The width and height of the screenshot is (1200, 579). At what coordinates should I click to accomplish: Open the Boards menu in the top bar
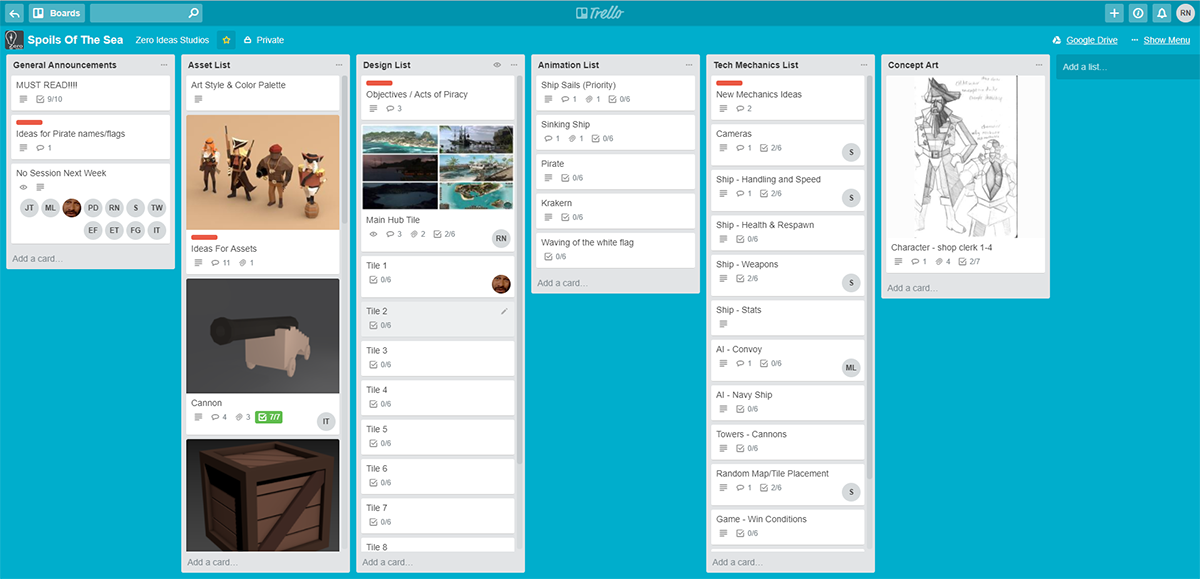click(x=55, y=12)
